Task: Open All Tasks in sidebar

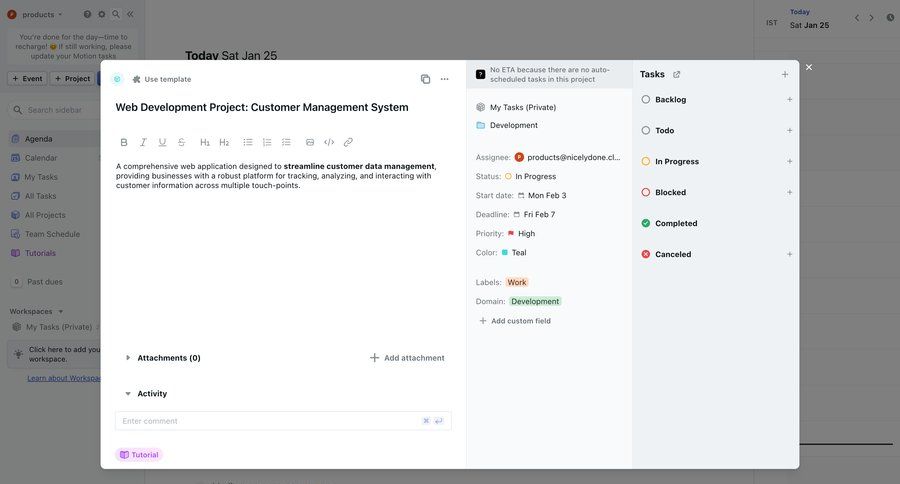Action: (x=40, y=196)
